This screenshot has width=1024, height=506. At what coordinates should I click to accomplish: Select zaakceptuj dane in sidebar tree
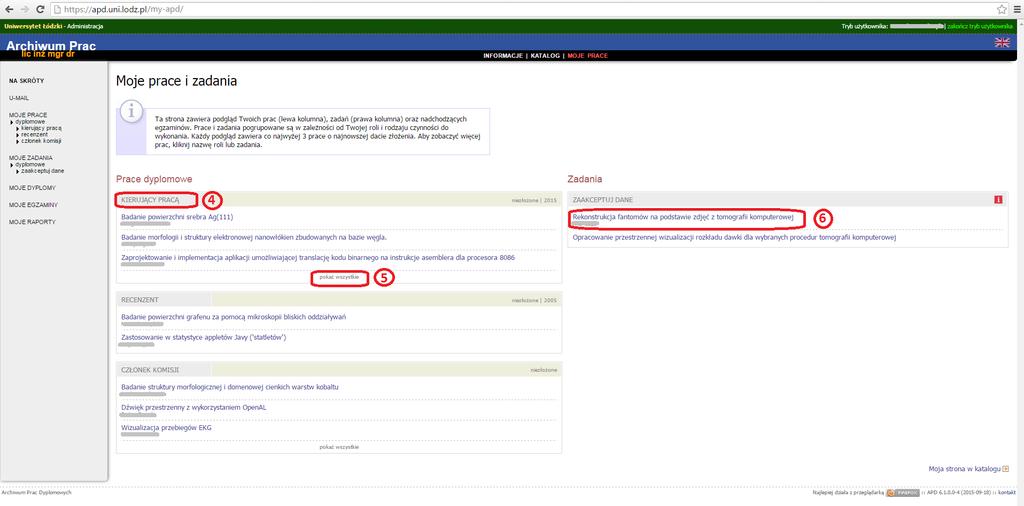pyautogui.click(x=42, y=171)
